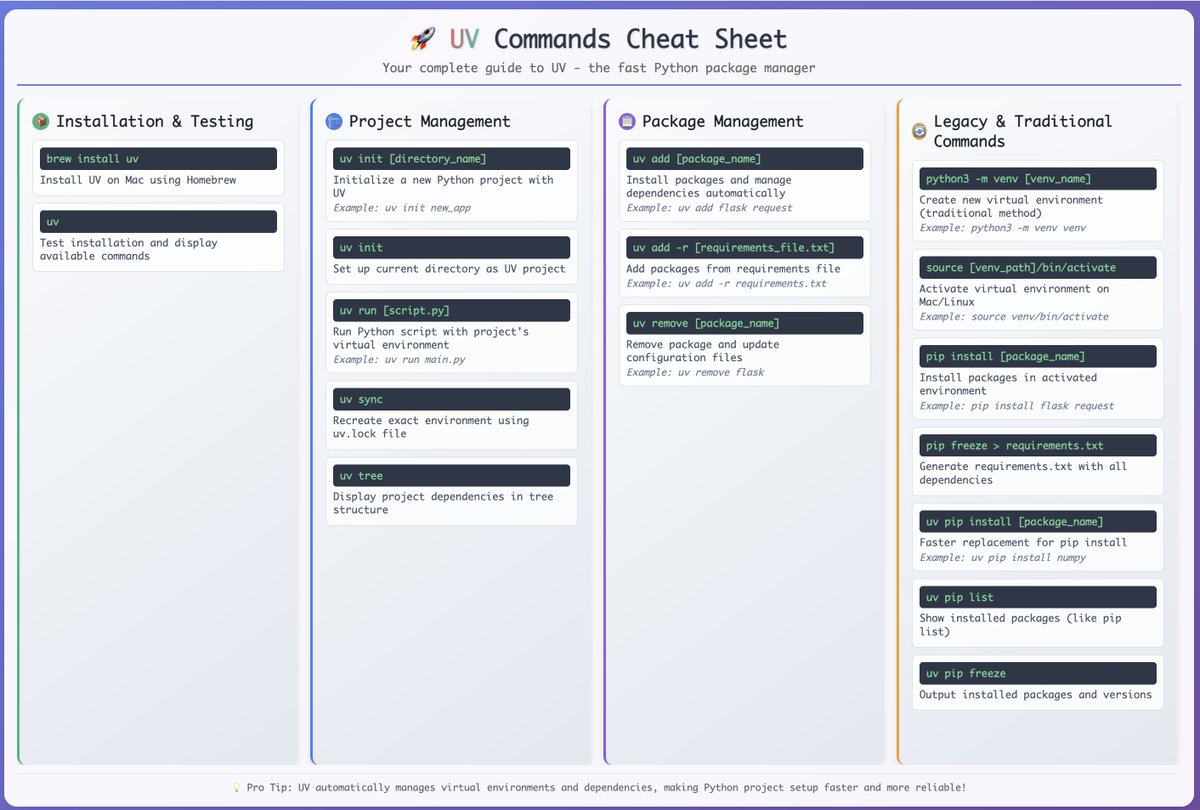Select the 'brew install uv' command
The image size is (1200, 810).
pyautogui.click(x=158, y=159)
